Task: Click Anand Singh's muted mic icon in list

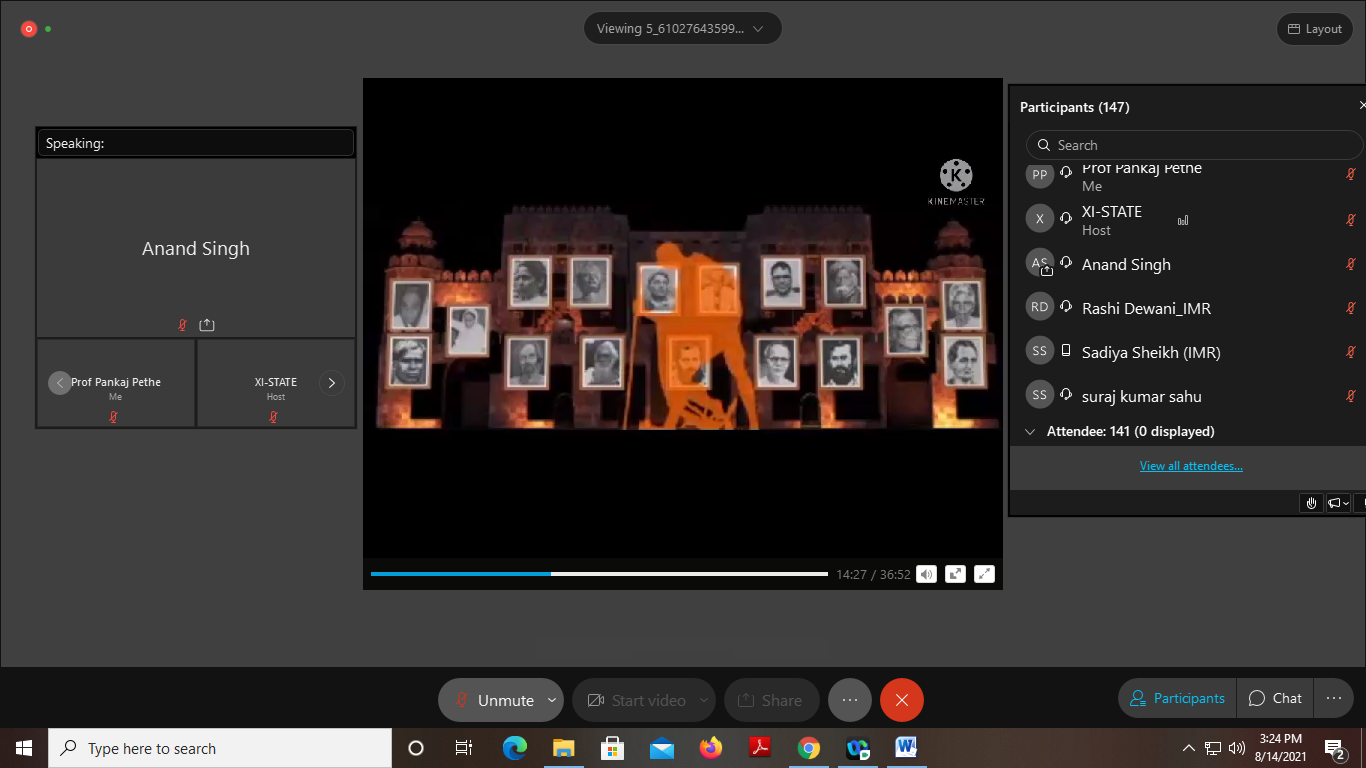Action: click(x=1351, y=264)
